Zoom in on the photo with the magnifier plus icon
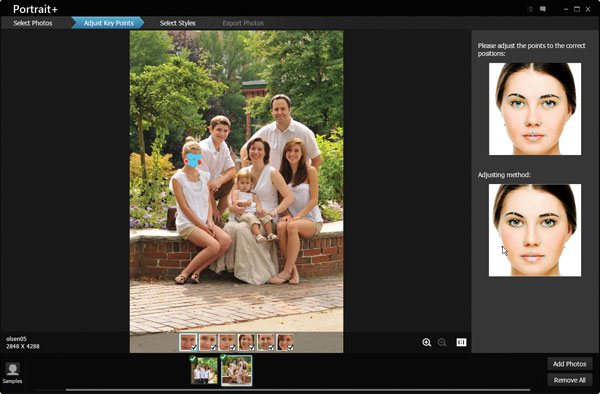This screenshot has width=600, height=394. [426, 342]
